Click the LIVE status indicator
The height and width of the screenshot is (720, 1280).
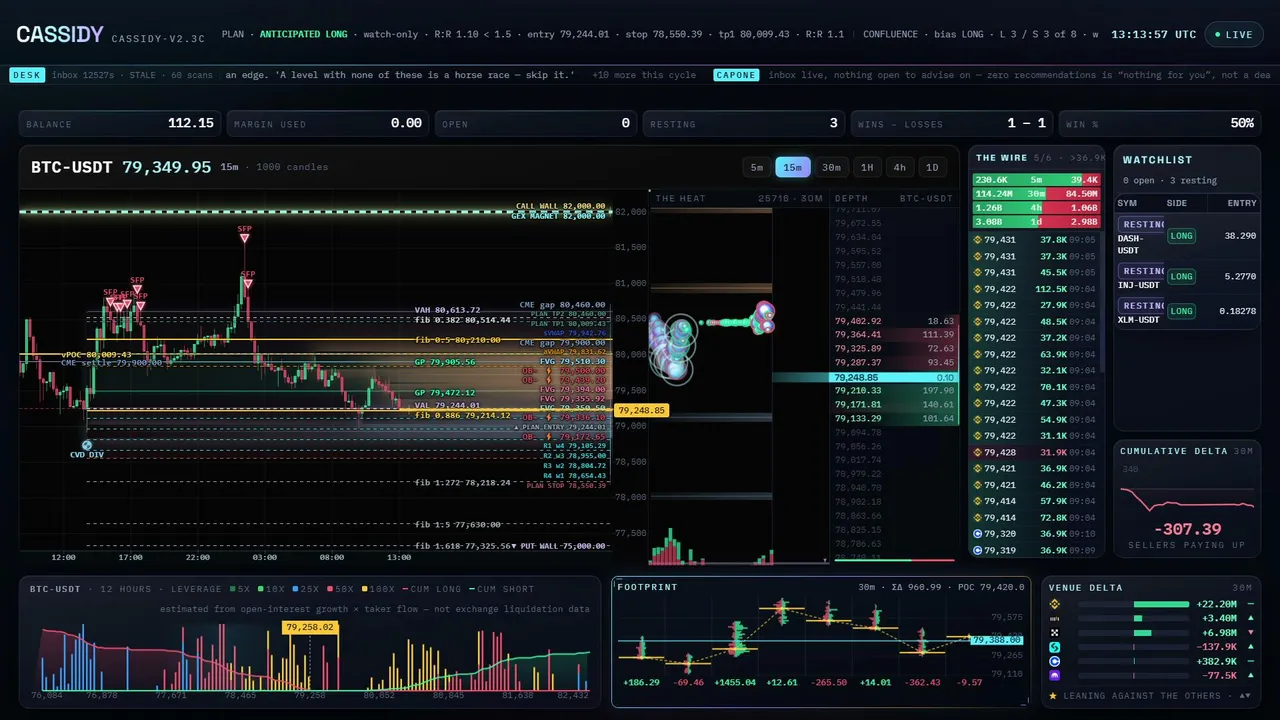1233,35
